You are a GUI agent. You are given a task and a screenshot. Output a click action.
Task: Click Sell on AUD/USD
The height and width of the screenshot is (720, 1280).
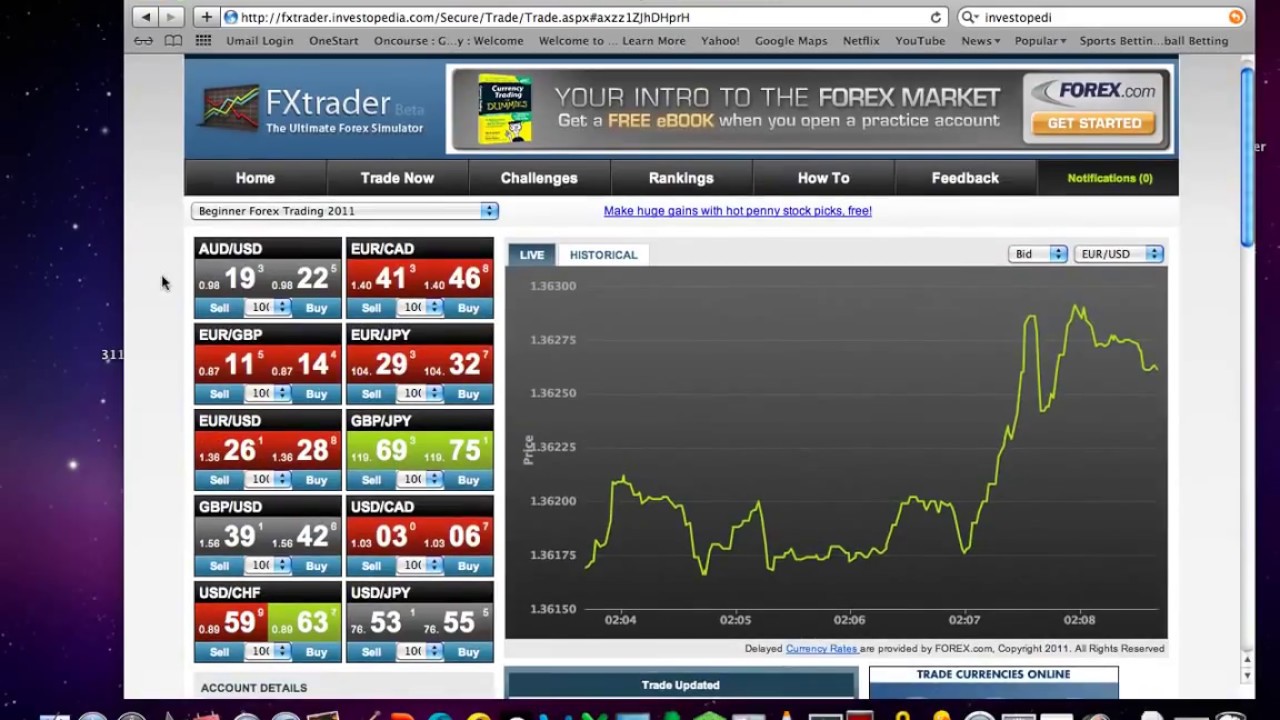(x=219, y=308)
